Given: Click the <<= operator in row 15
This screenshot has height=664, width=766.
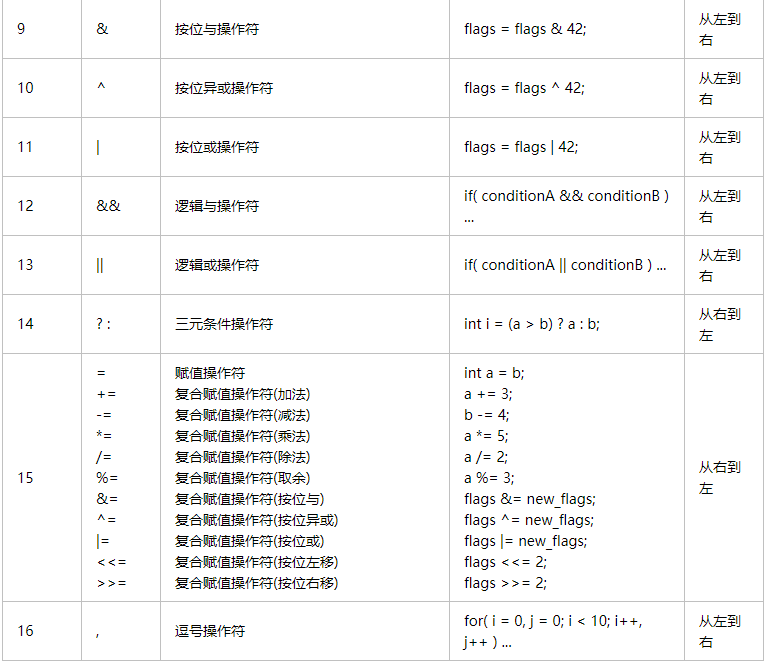Looking at the screenshot, I should click(111, 562).
